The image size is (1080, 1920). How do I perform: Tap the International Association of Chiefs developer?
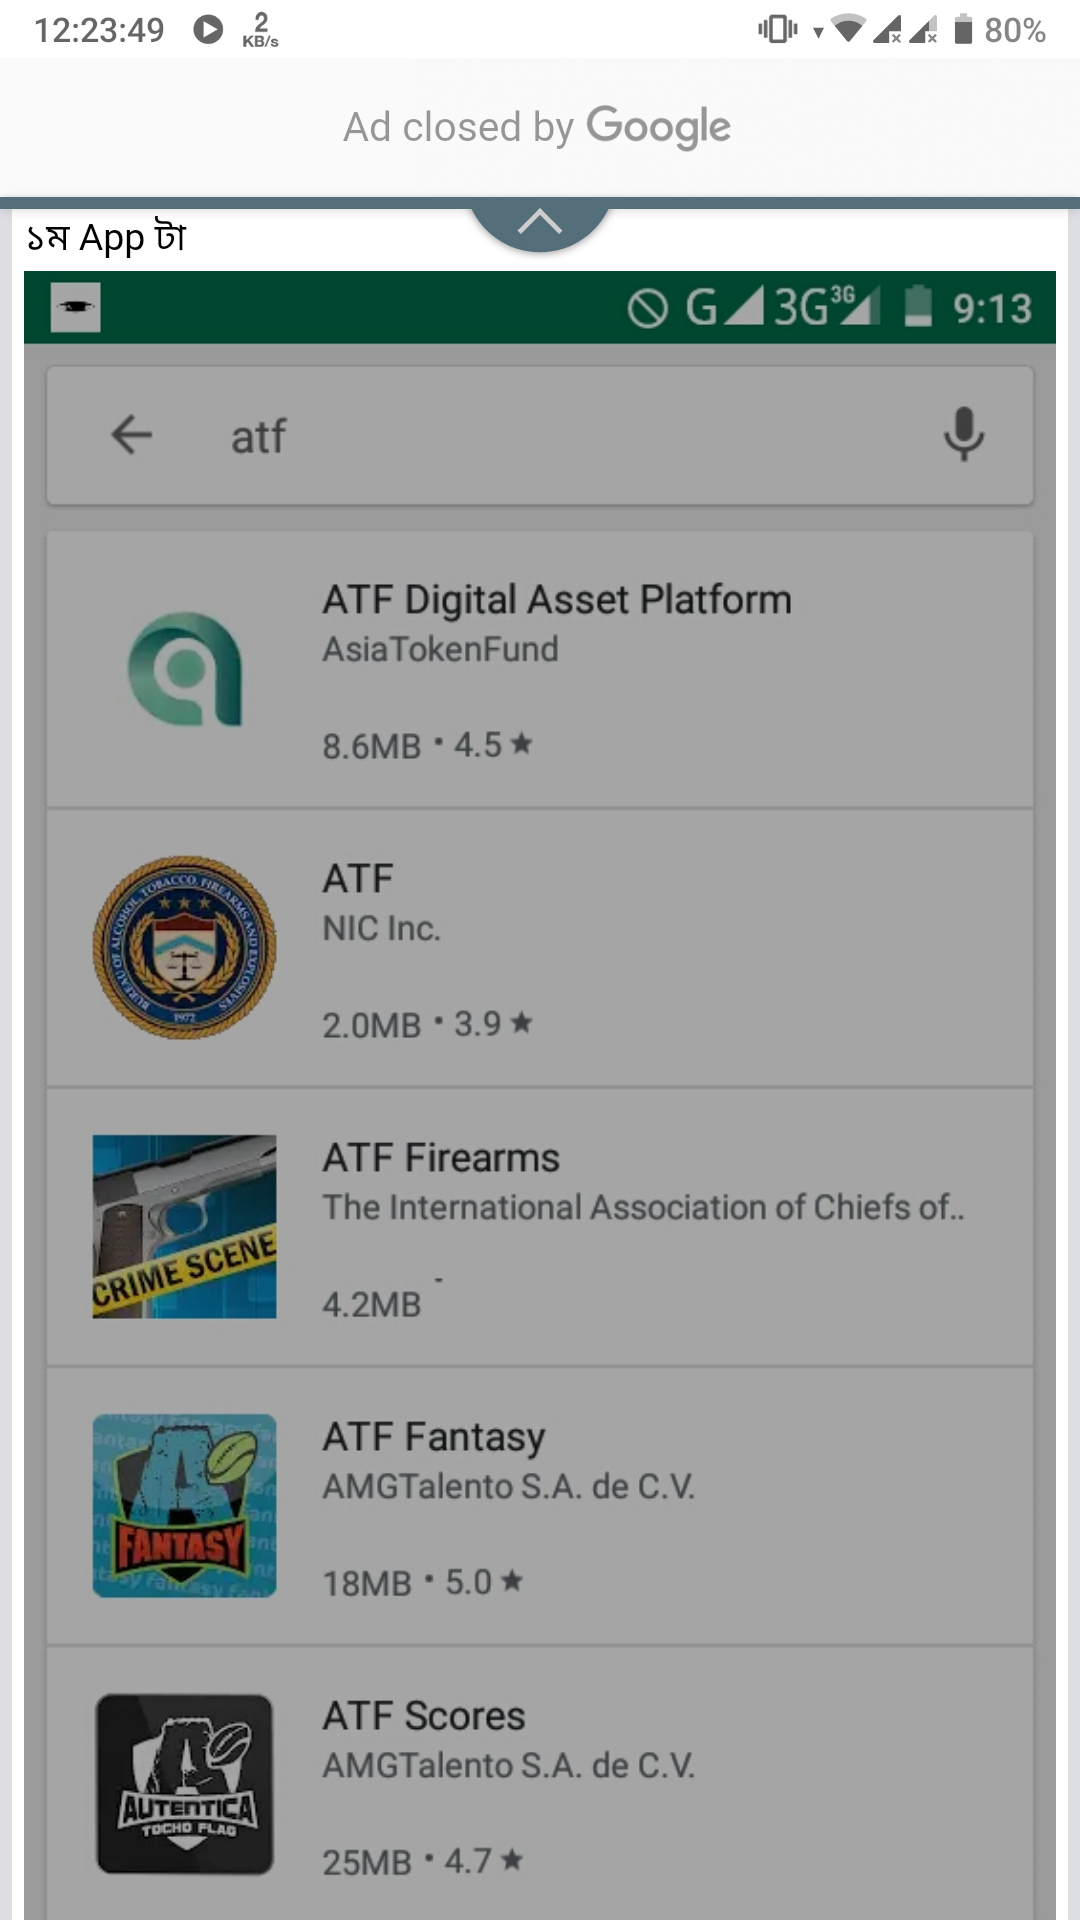coord(643,1207)
